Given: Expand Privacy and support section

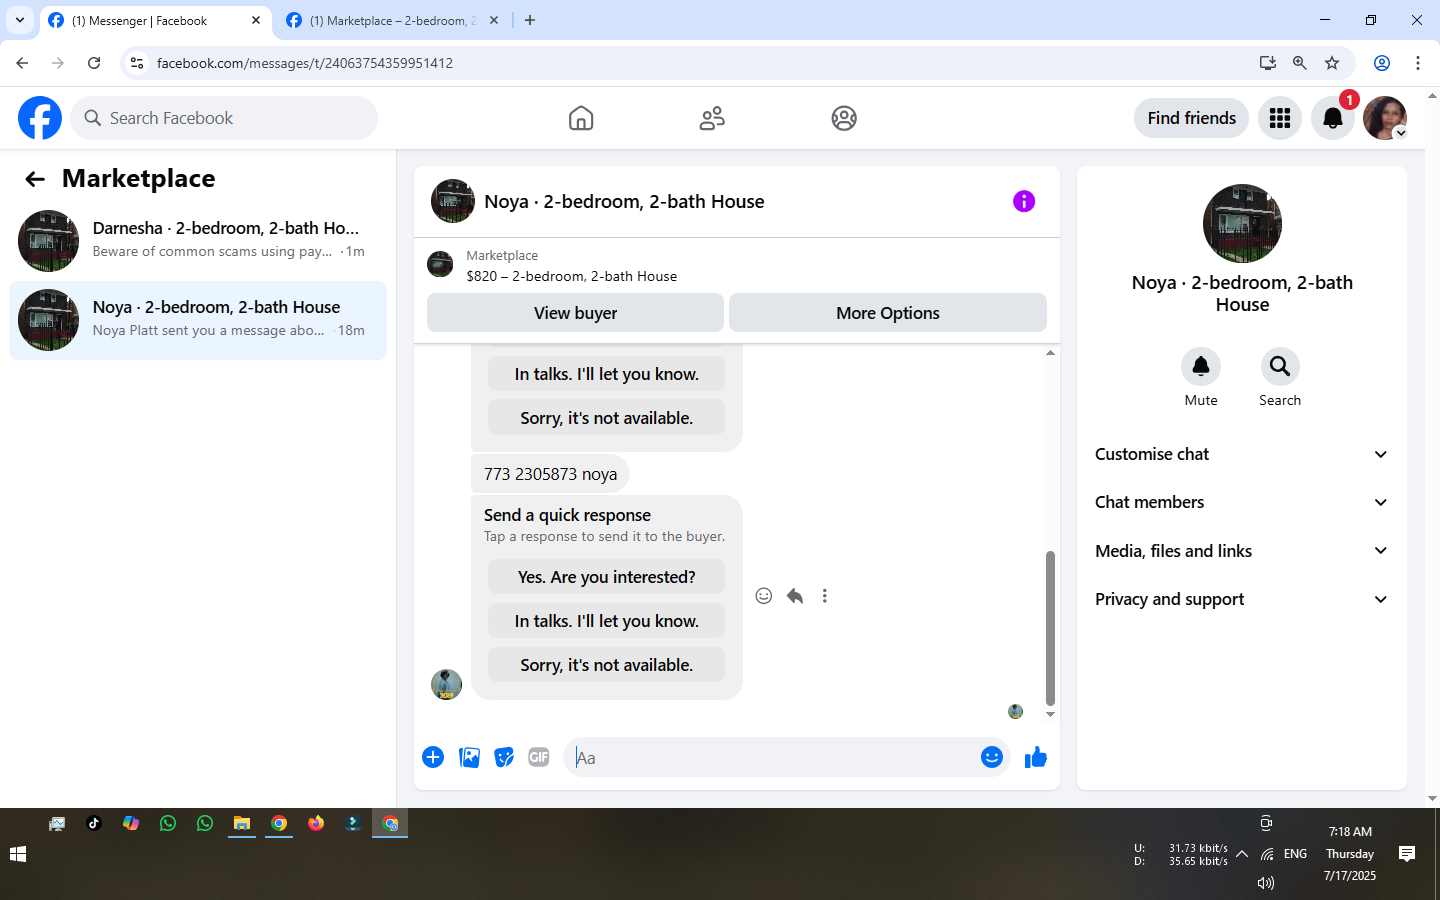Looking at the screenshot, I should pos(1242,599).
